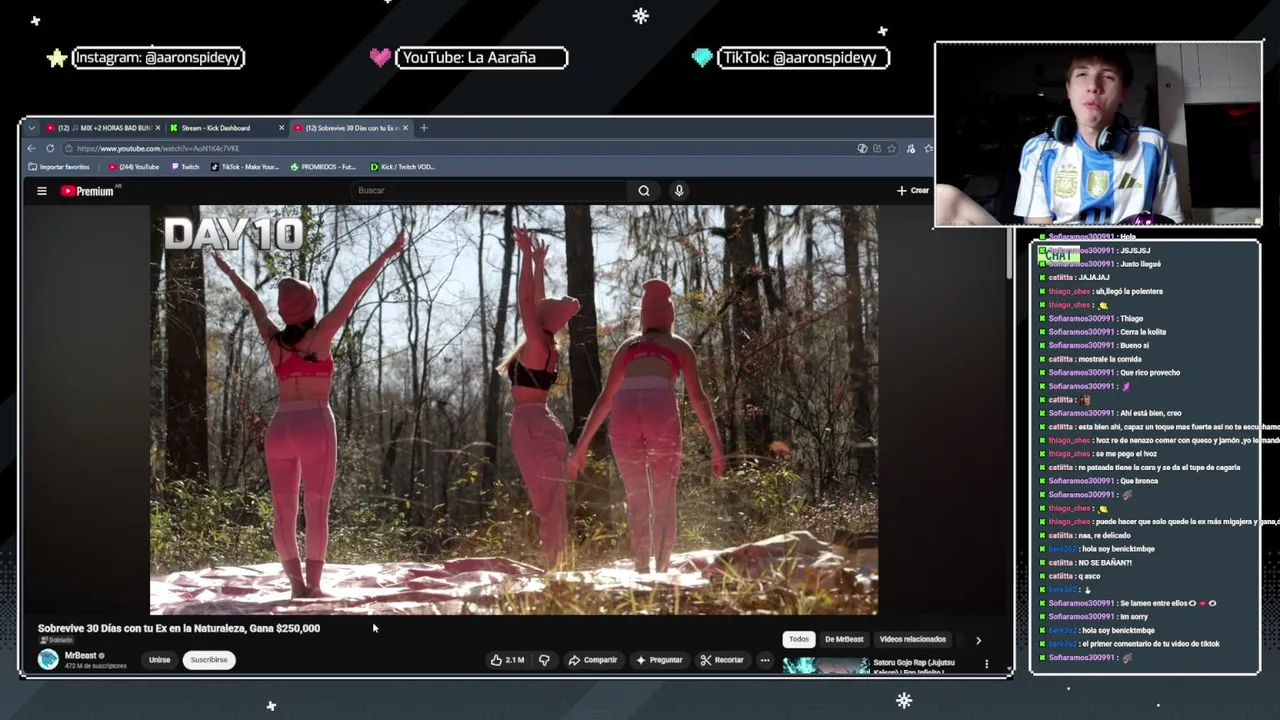Viewport: 1280px width, 720px height.
Task: Click the Suscribirse button
Action: (x=209, y=660)
